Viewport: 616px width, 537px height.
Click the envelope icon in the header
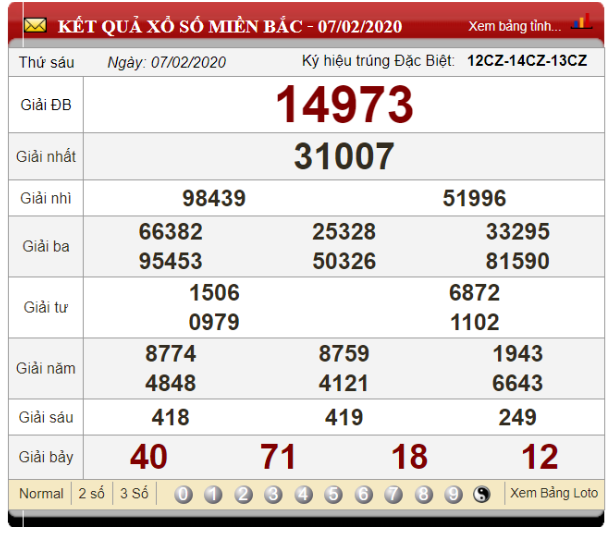[36, 24]
